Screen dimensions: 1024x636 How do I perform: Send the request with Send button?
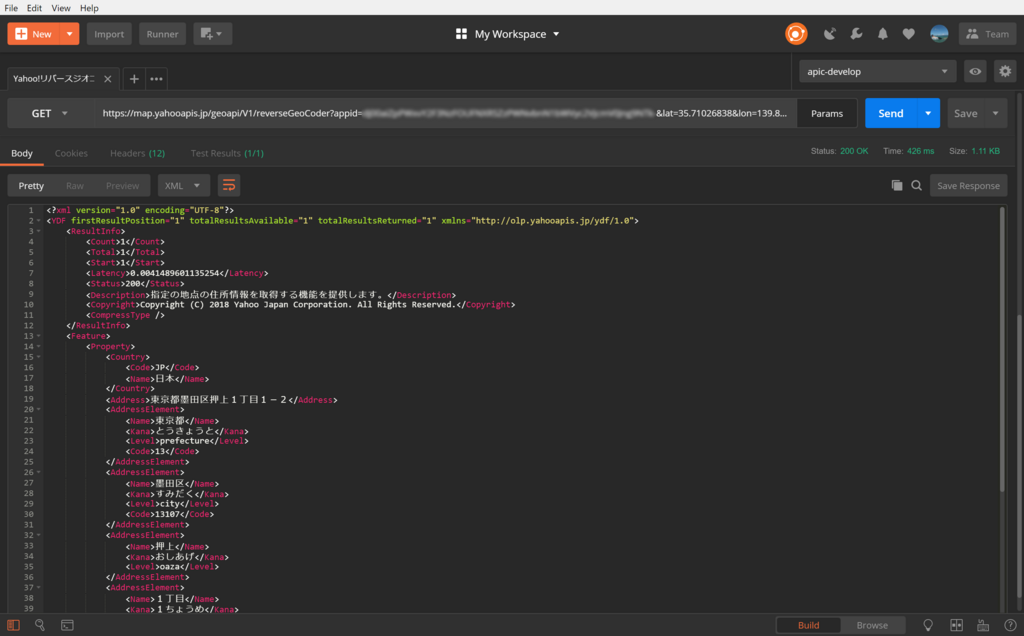891,114
